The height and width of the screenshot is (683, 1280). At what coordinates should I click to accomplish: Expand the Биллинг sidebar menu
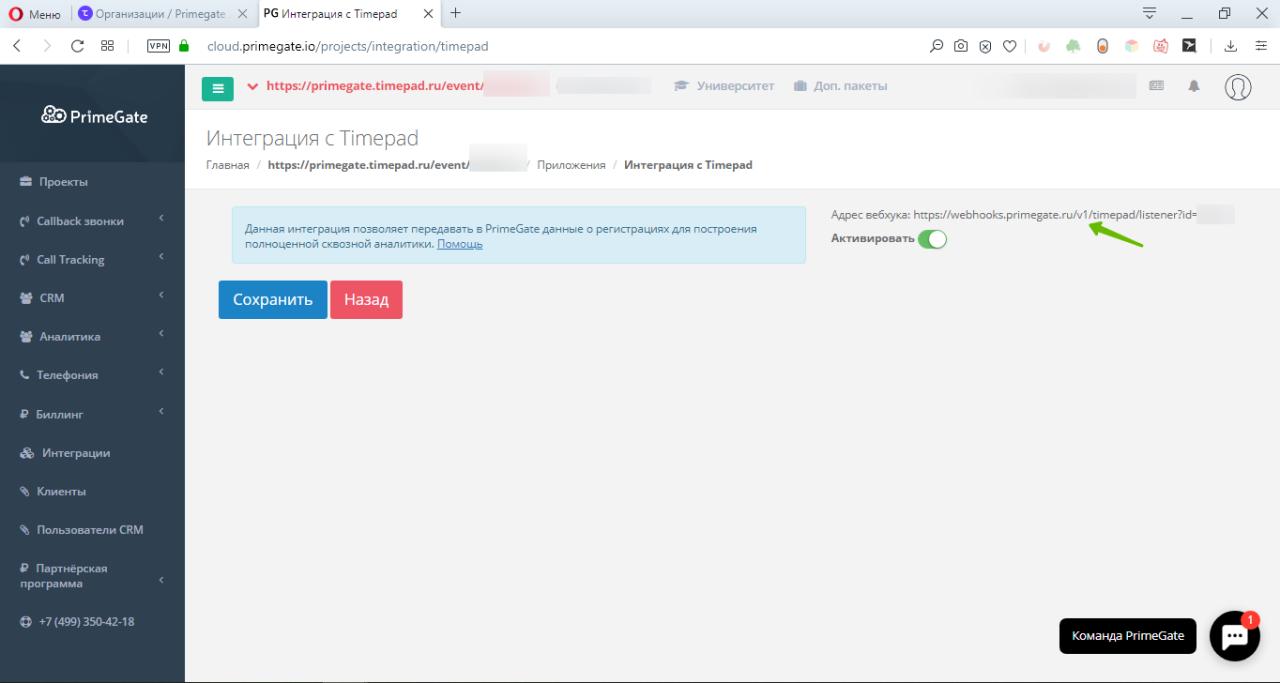pos(92,414)
